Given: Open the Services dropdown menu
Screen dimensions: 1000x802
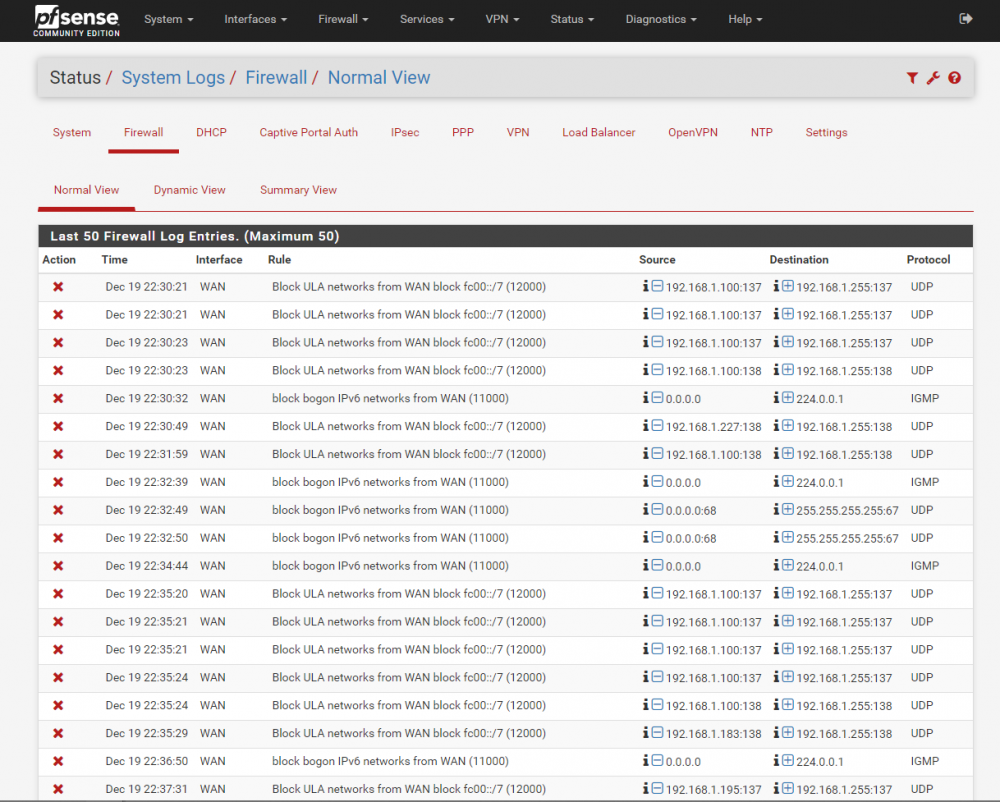Looking at the screenshot, I should tap(426, 19).
